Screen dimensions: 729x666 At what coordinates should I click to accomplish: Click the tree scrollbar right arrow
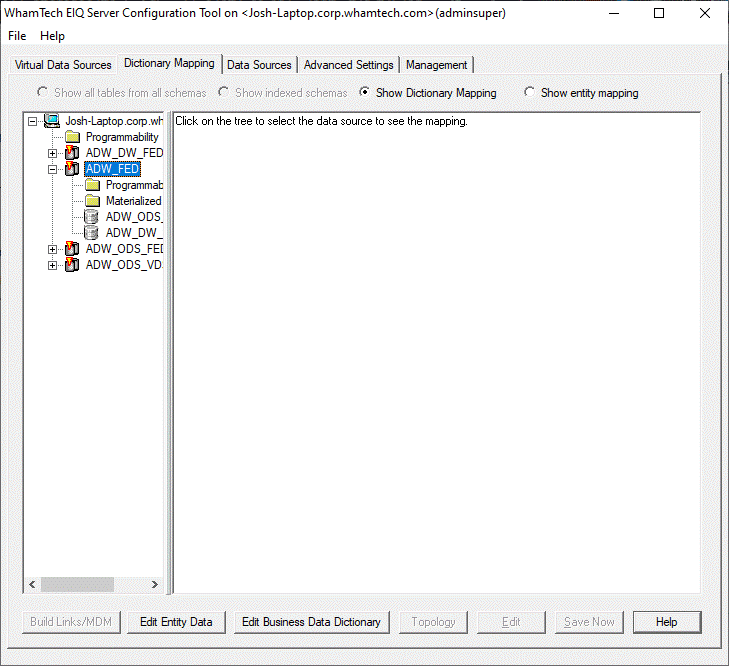coord(155,585)
